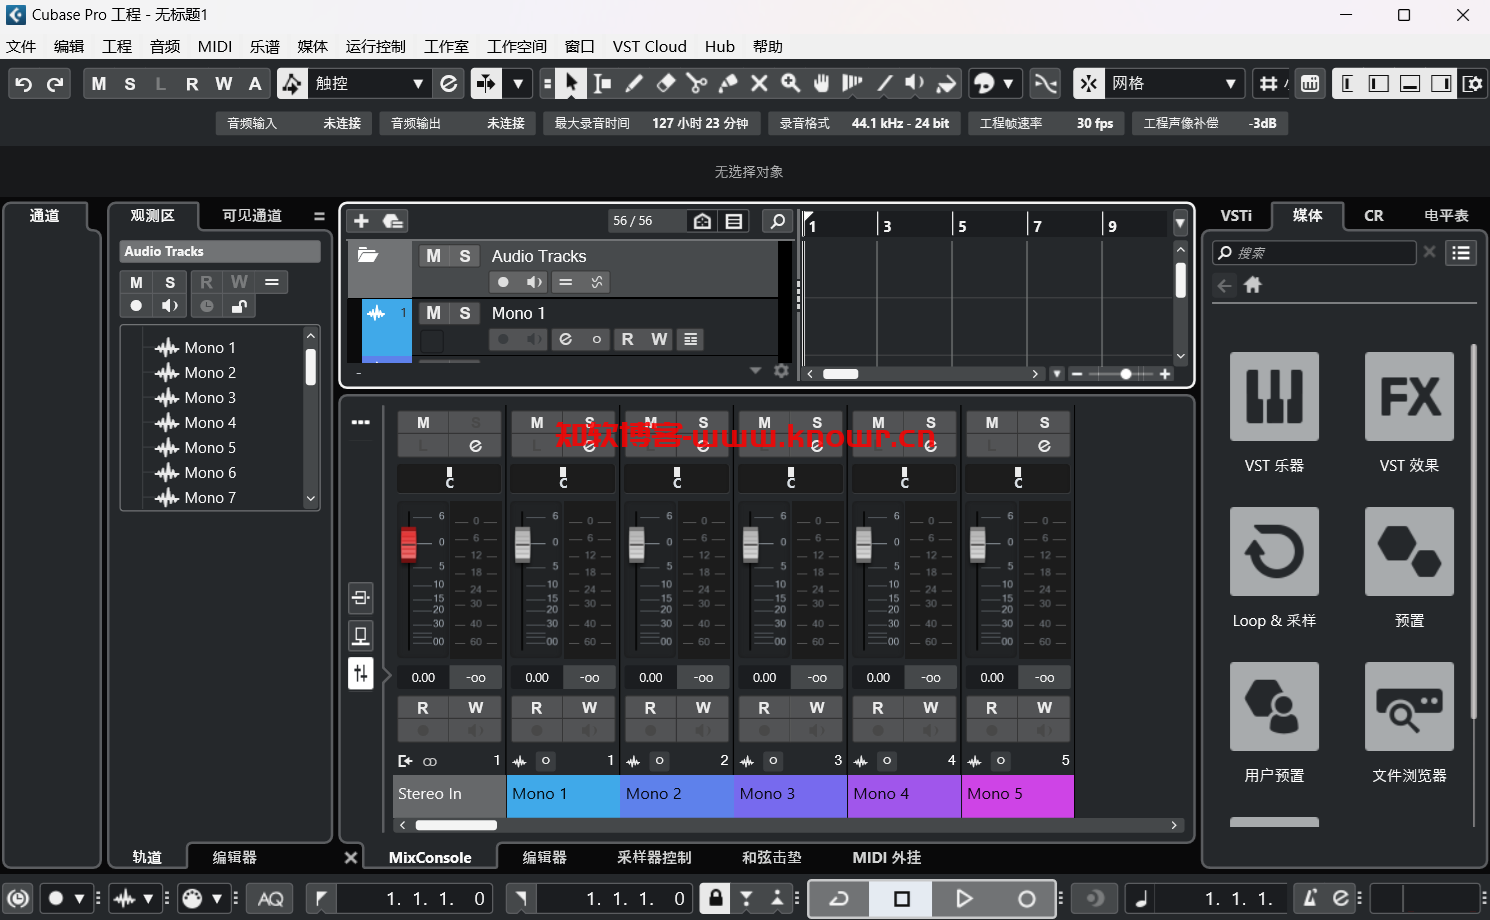Viewport: 1490px width, 920px height.
Task: Select the Comp hand tool
Action: [x=821, y=84]
